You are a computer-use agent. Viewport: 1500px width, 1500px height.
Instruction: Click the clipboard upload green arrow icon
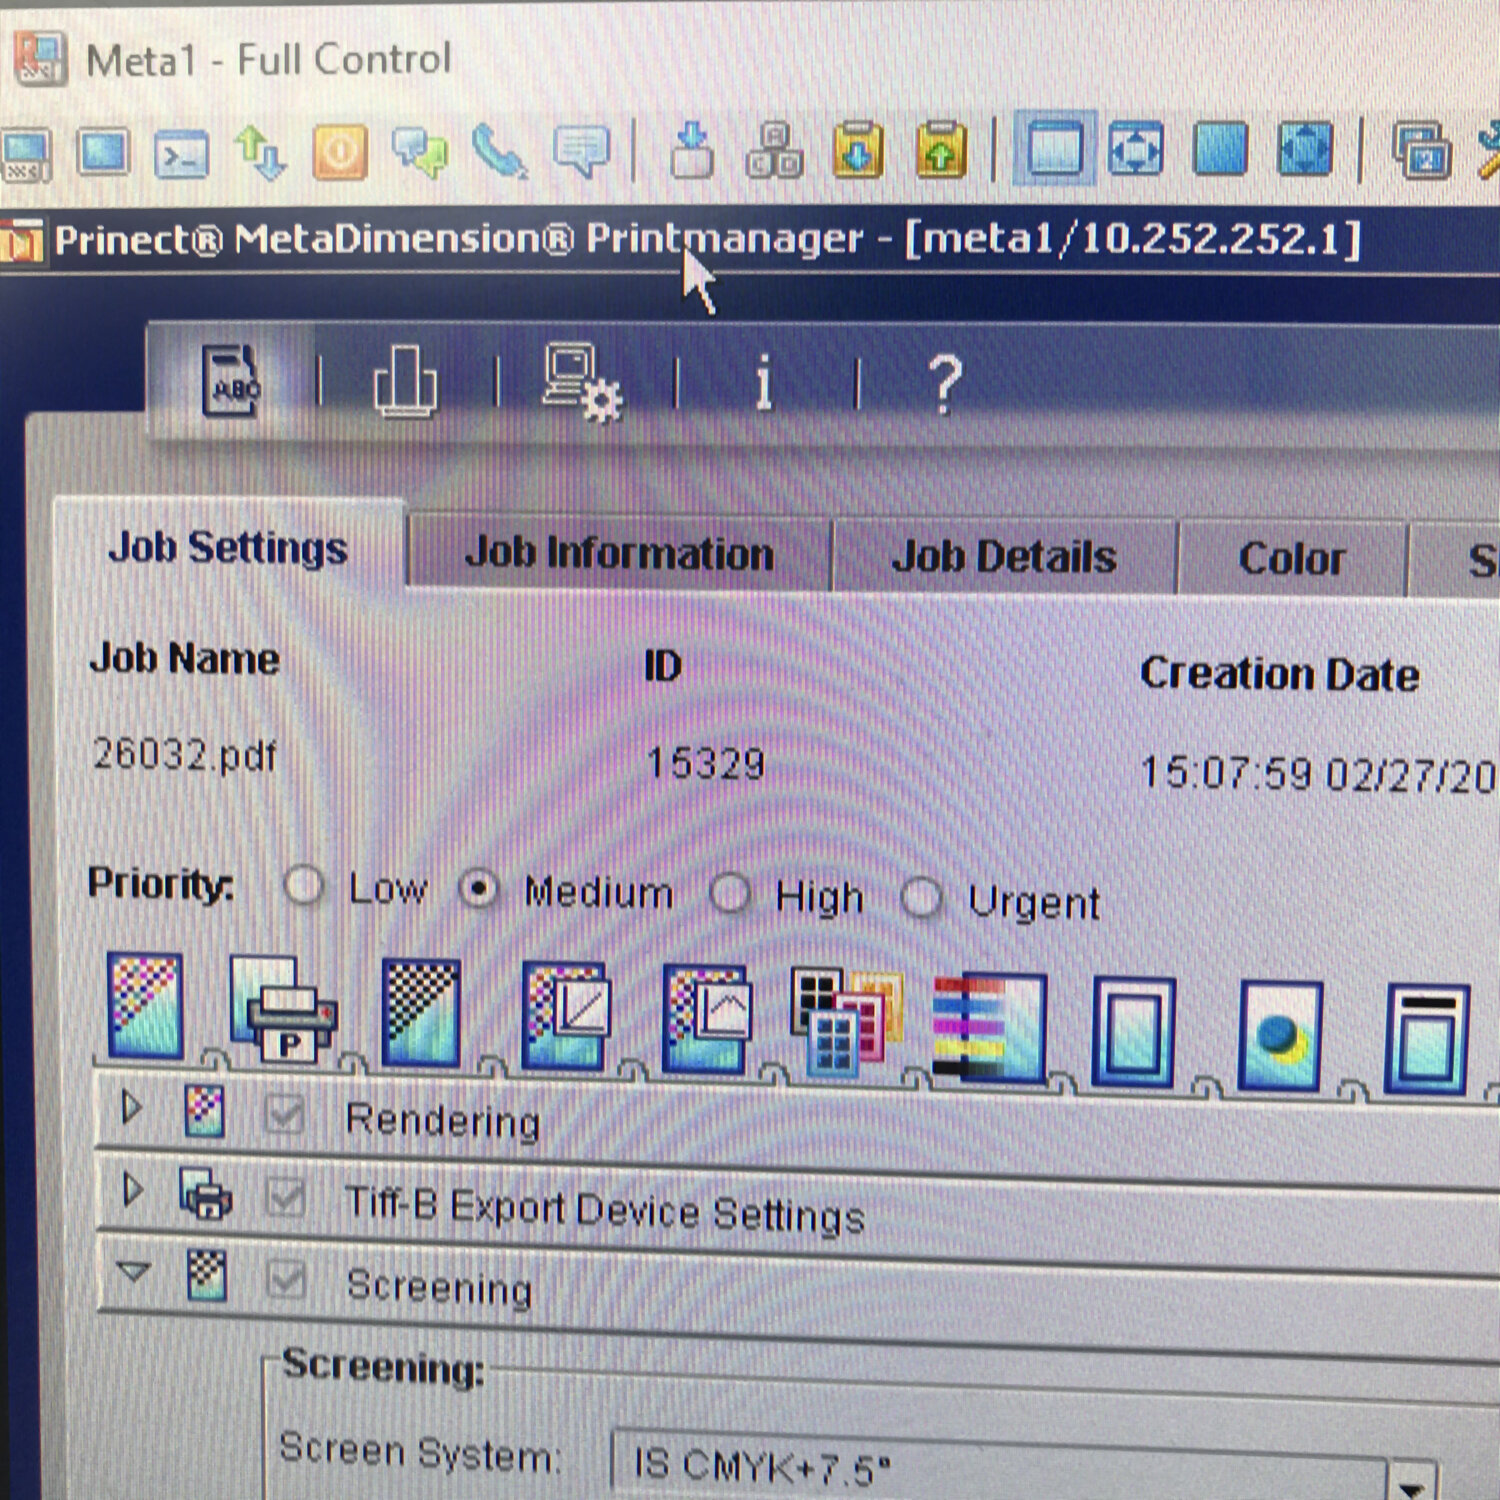(x=941, y=150)
